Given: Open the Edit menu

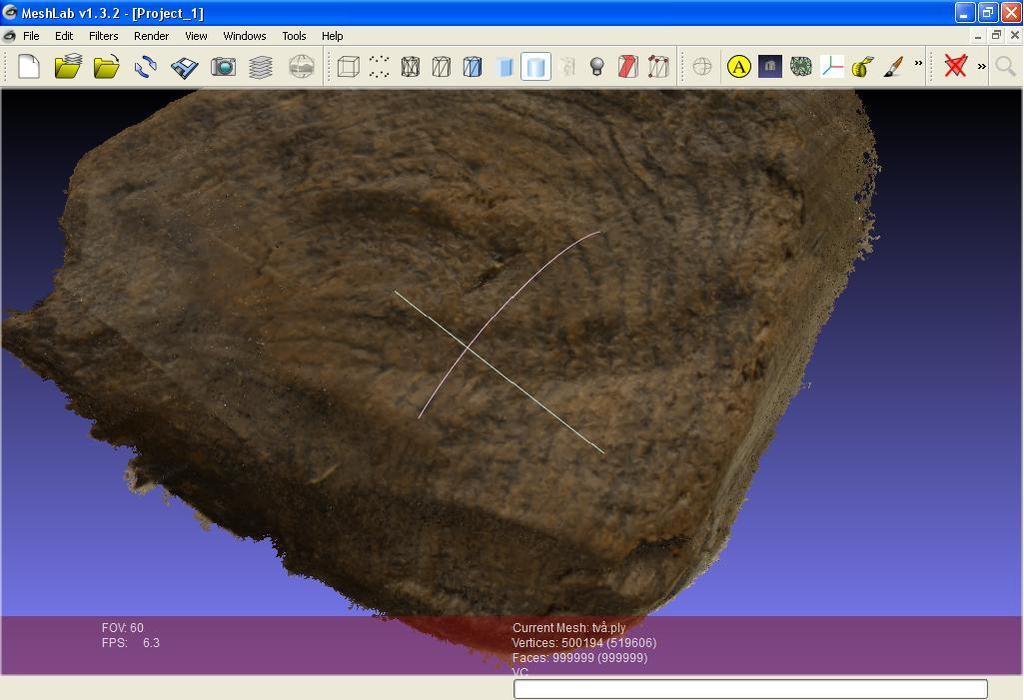Looking at the screenshot, I should [x=64, y=36].
